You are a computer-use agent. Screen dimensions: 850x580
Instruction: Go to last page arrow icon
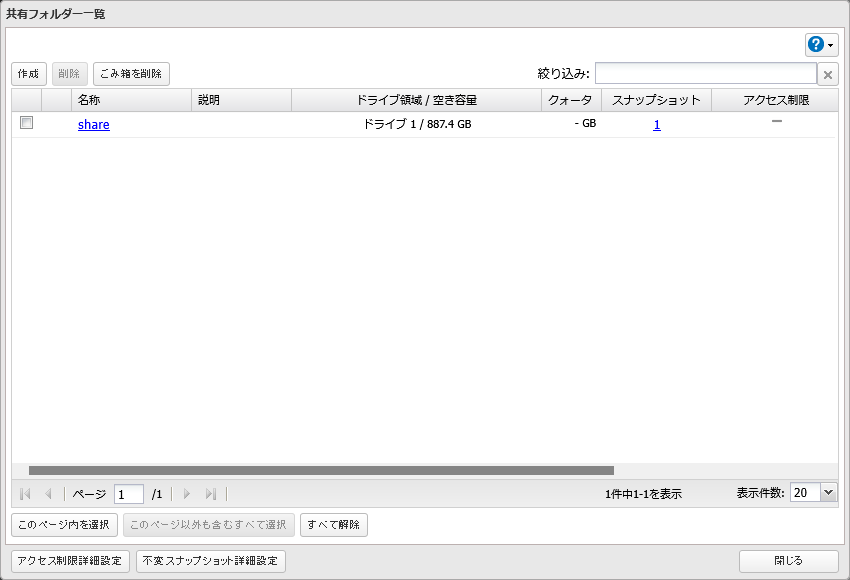pyautogui.click(x=211, y=494)
